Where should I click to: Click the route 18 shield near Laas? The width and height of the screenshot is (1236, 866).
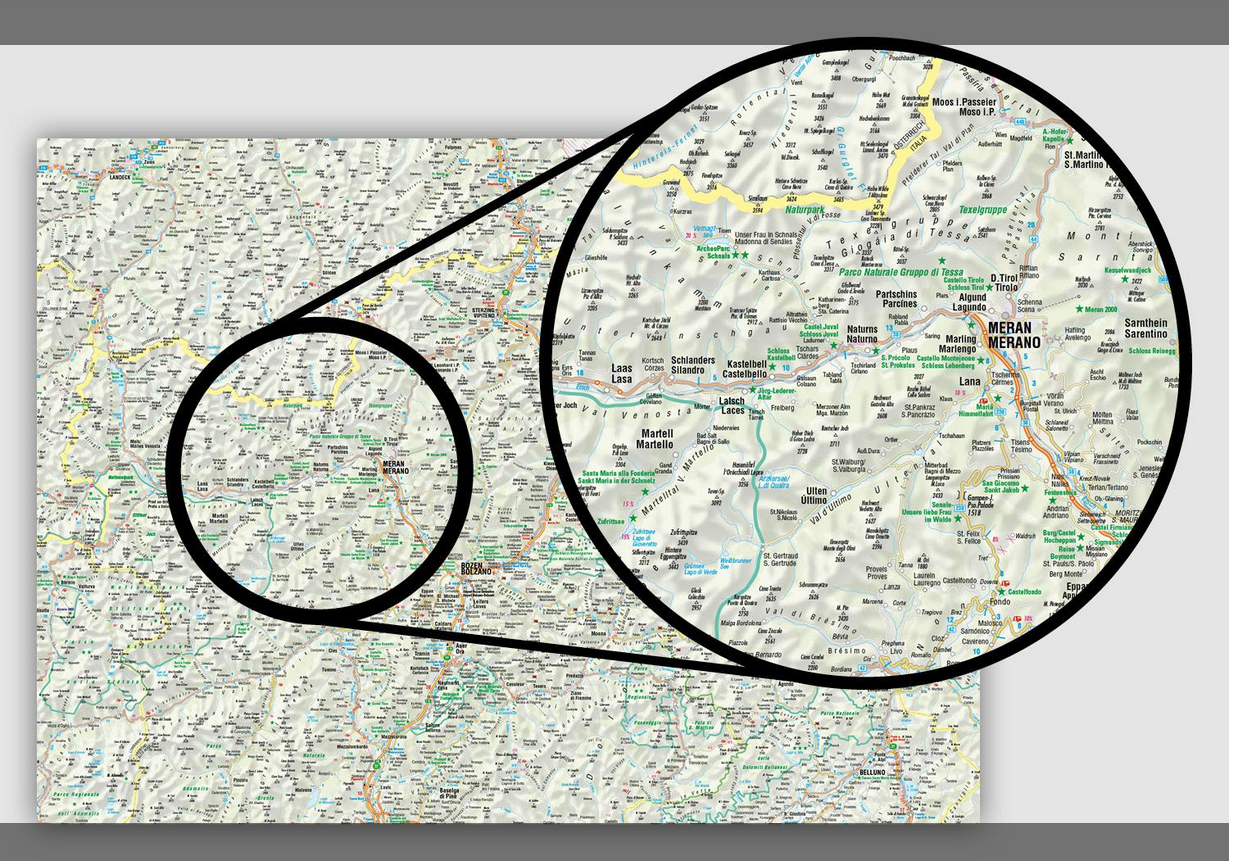coord(579,372)
